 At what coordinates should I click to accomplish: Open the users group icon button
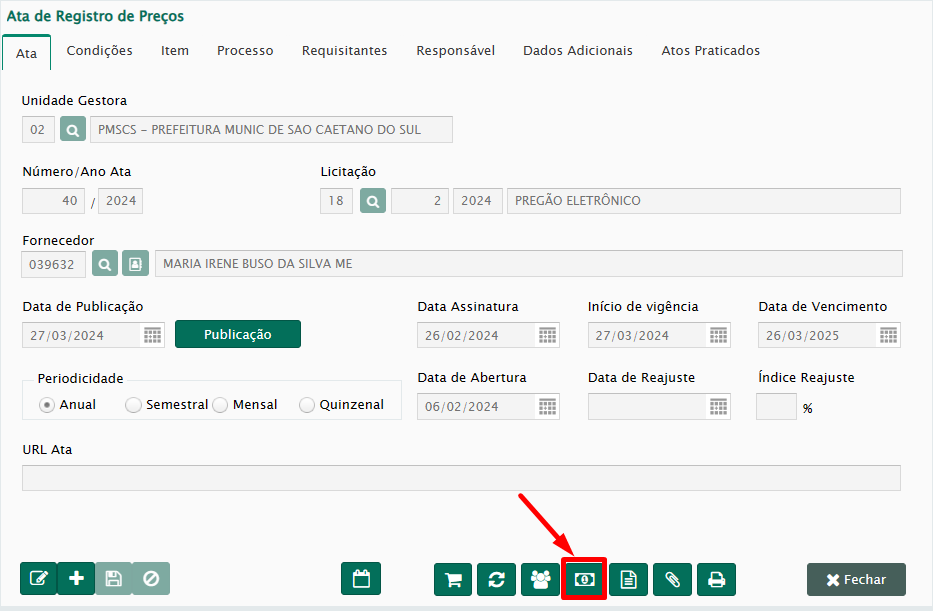(x=540, y=579)
